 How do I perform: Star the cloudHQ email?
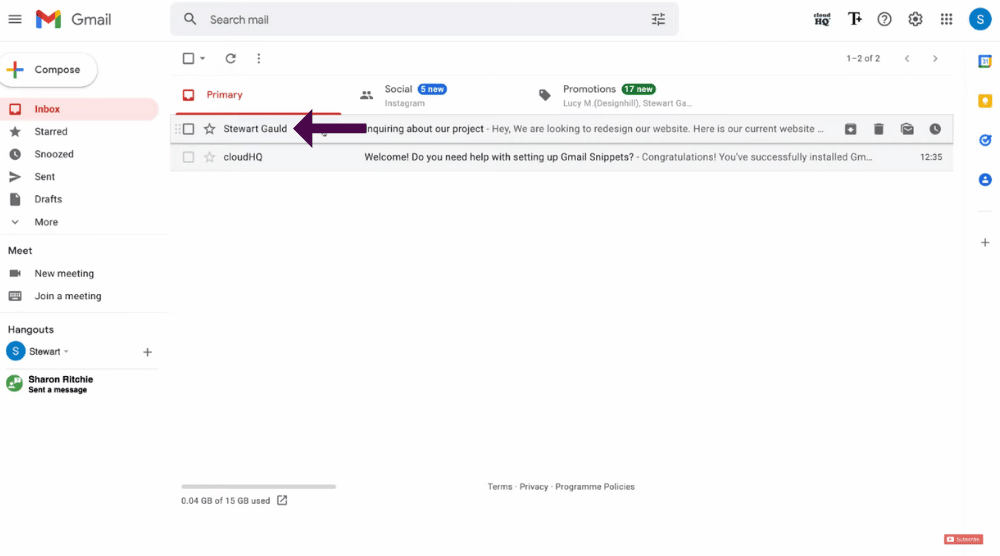[x=209, y=157]
